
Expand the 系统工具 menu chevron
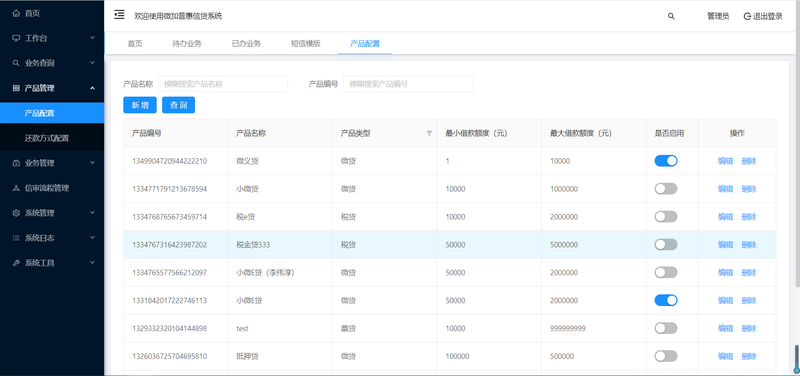tap(92, 263)
